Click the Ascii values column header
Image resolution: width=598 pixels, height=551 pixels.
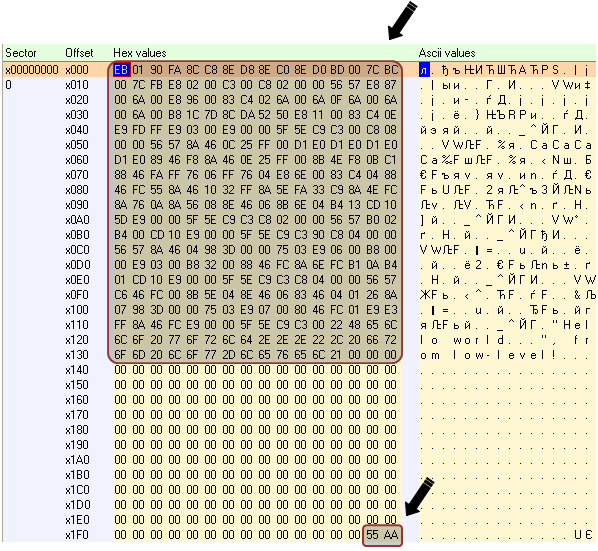447,53
